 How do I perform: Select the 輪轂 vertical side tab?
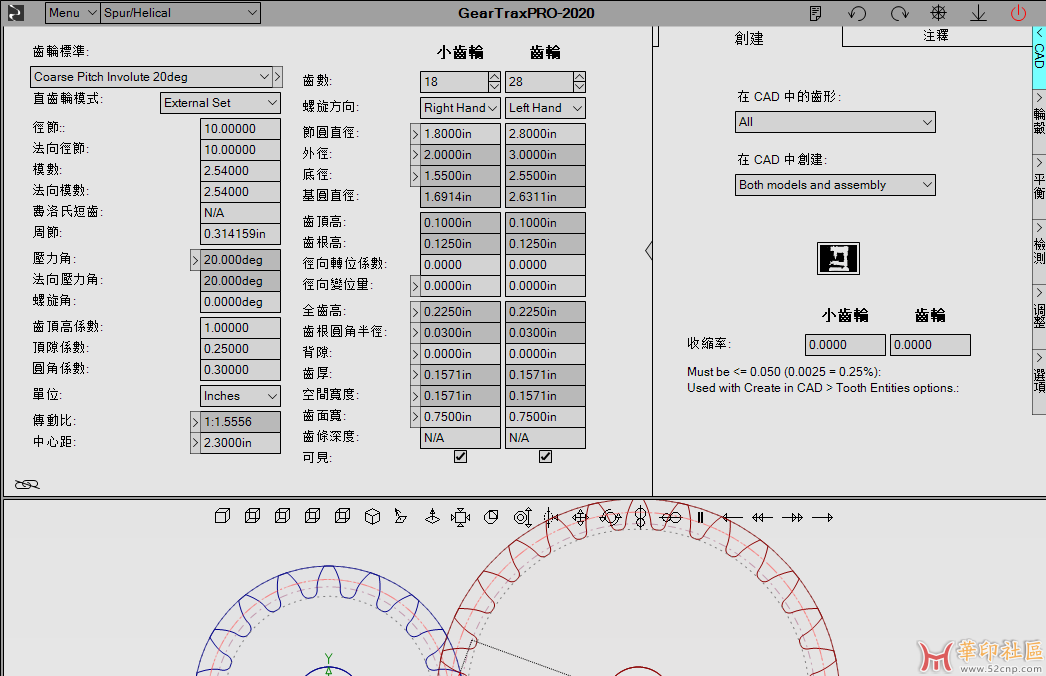pos(1039,122)
